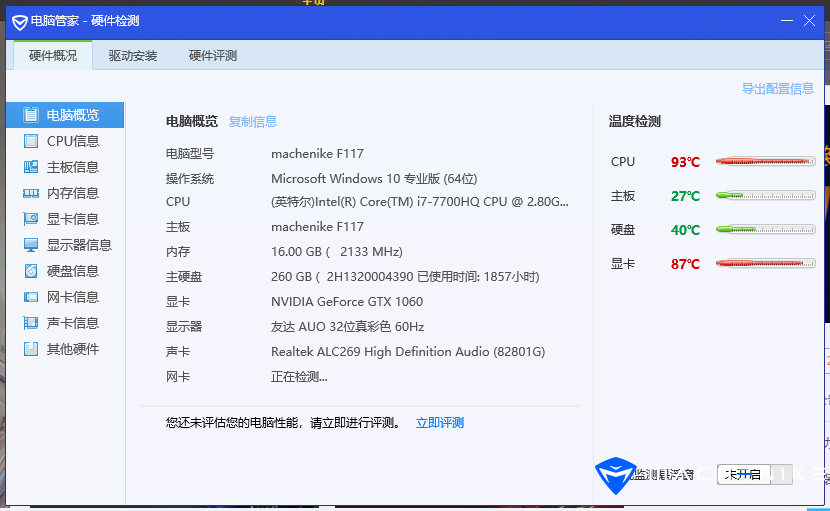
Task: Click the 显卡 temperature bar
Action: [765, 263]
